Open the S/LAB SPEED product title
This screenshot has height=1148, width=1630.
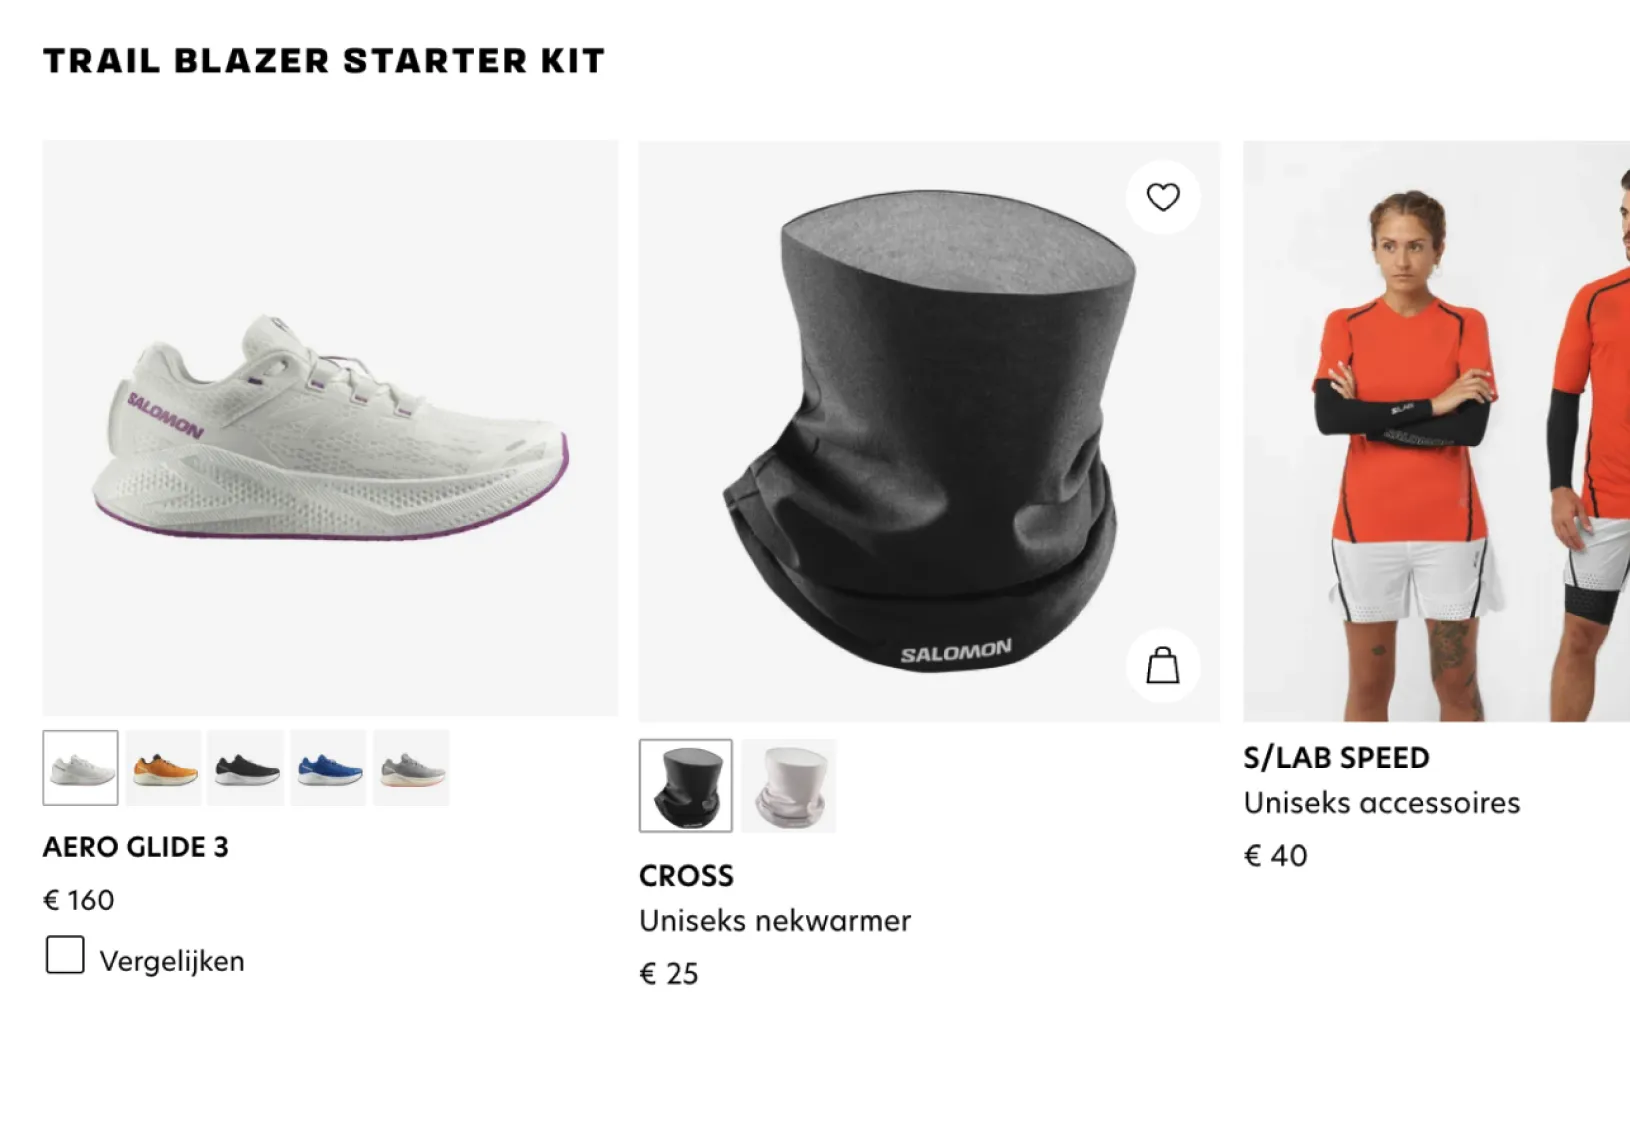[x=1337, y=758]
